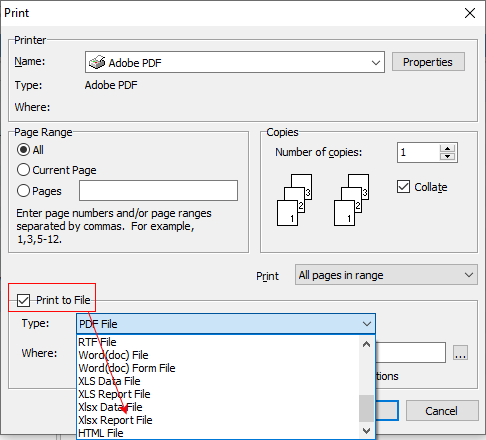Click the Properties button
This screenshot has height=440, width=486.
click(428, 62)
